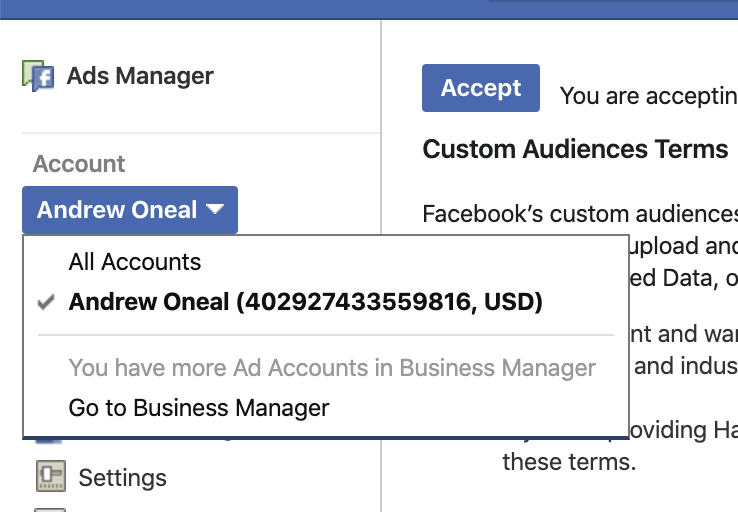Click the Ads Manager Facebook logo icon
The width and height of the screenshot is (738, 512).
pyautogui.click(x=38, y=76)
